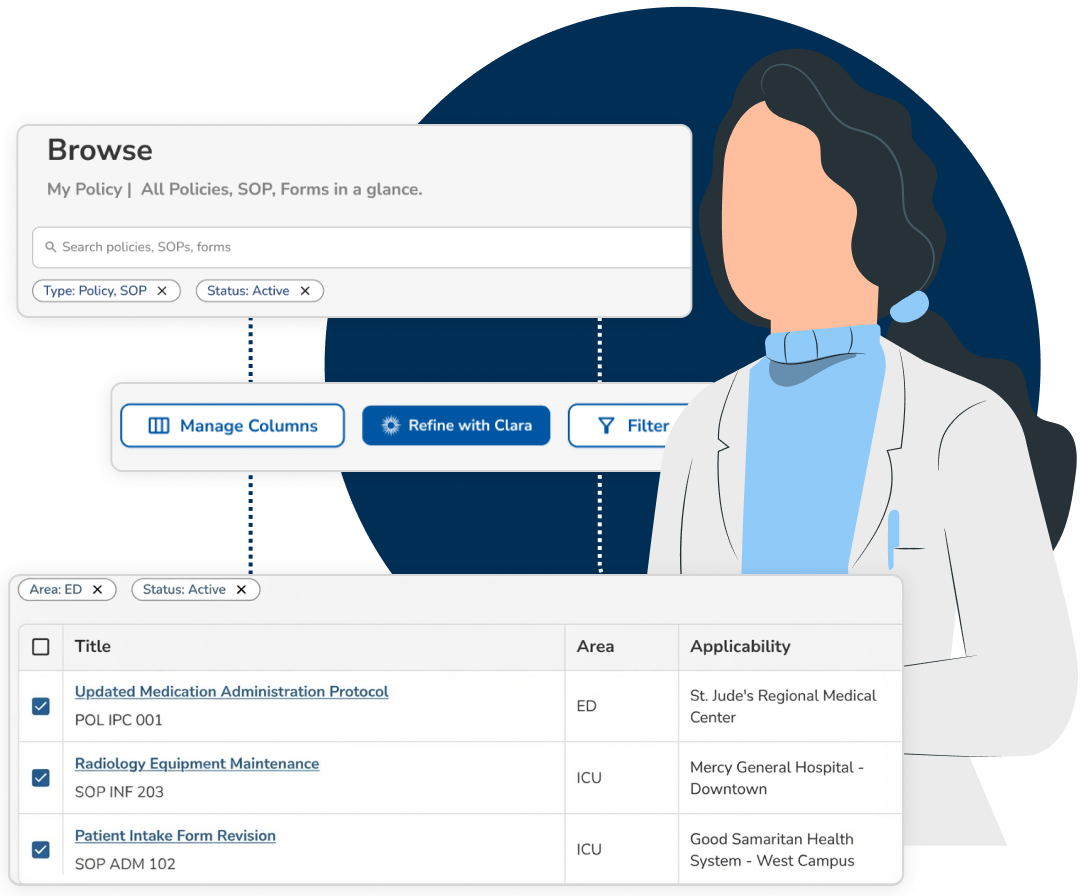Screen dimensions: 1084x896
Task: Click the columns icon in Manage Columns
Action: point(159,425)
